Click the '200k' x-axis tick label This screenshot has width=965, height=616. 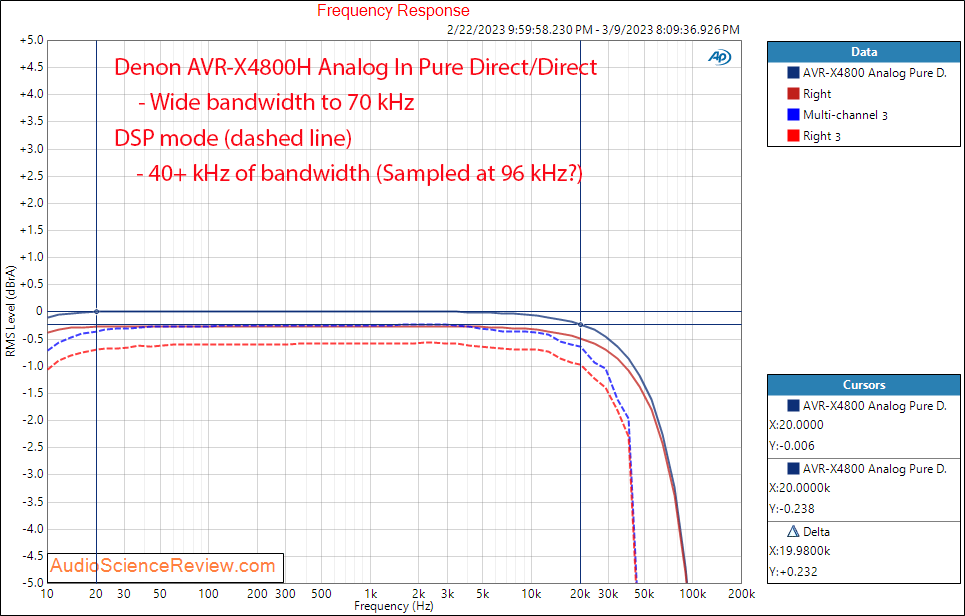pyautogui.click(x=742, y=594)
